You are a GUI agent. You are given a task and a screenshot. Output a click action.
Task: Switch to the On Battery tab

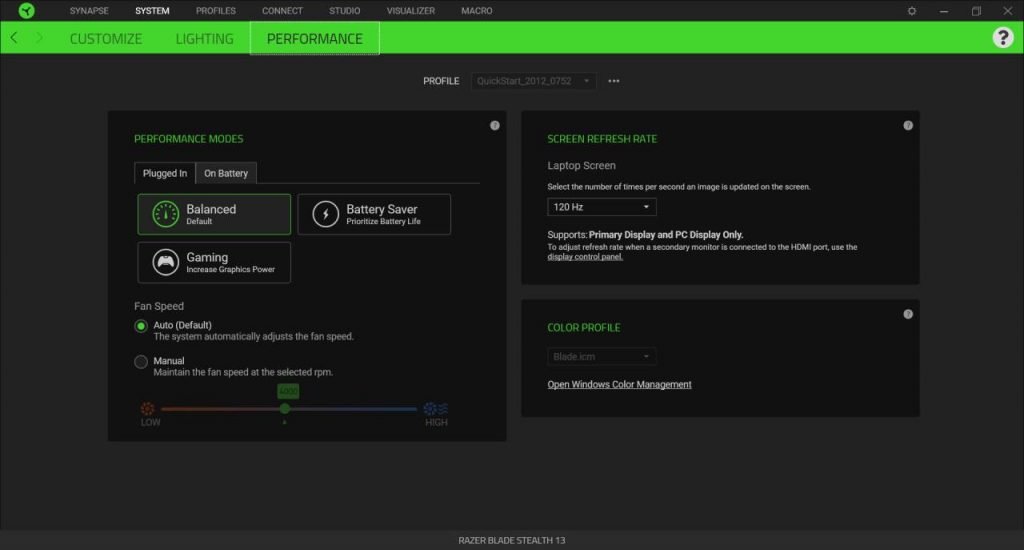(226, 173)
